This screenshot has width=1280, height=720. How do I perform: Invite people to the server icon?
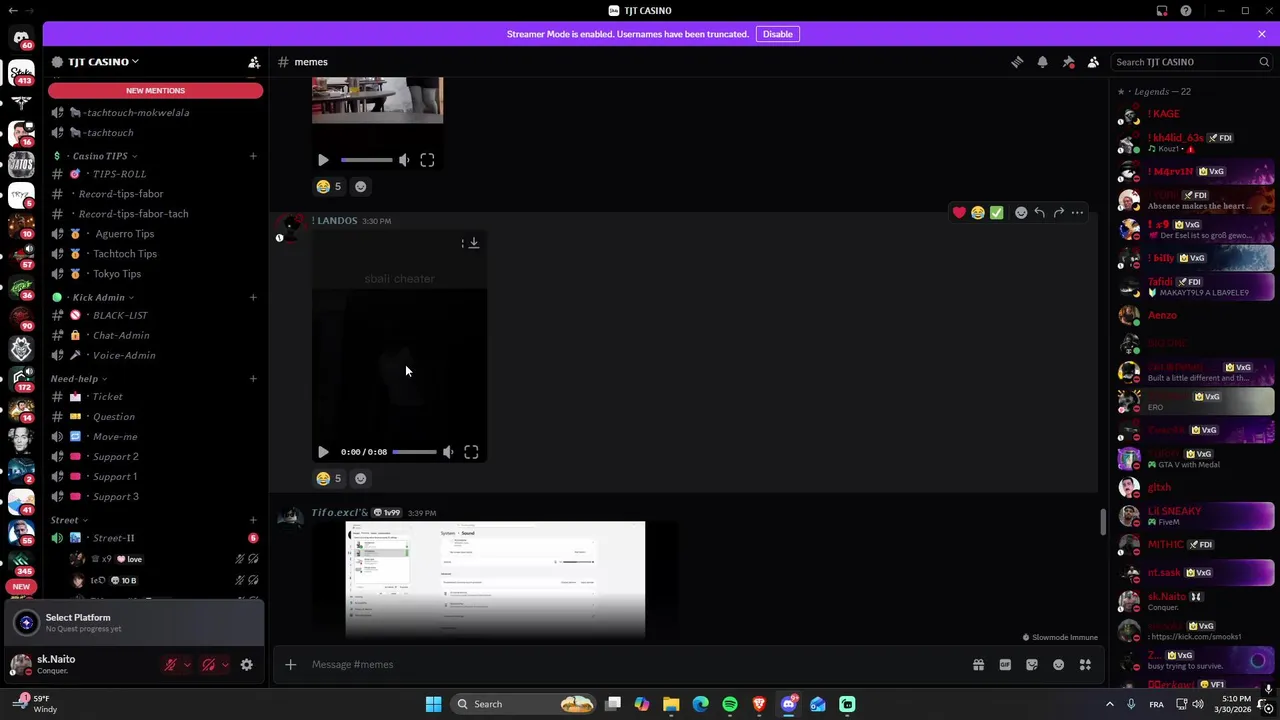click(x=254, y=62)
